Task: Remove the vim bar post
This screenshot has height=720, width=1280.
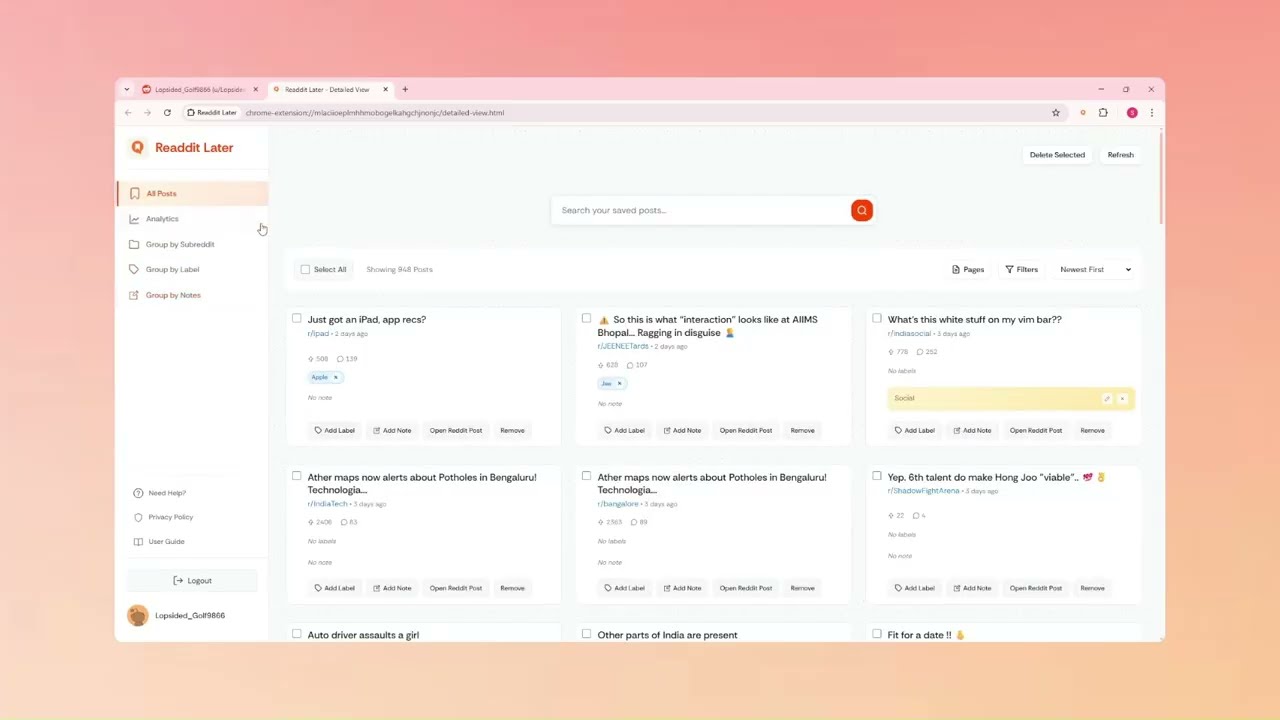Action: click(x=1092, y=431)
